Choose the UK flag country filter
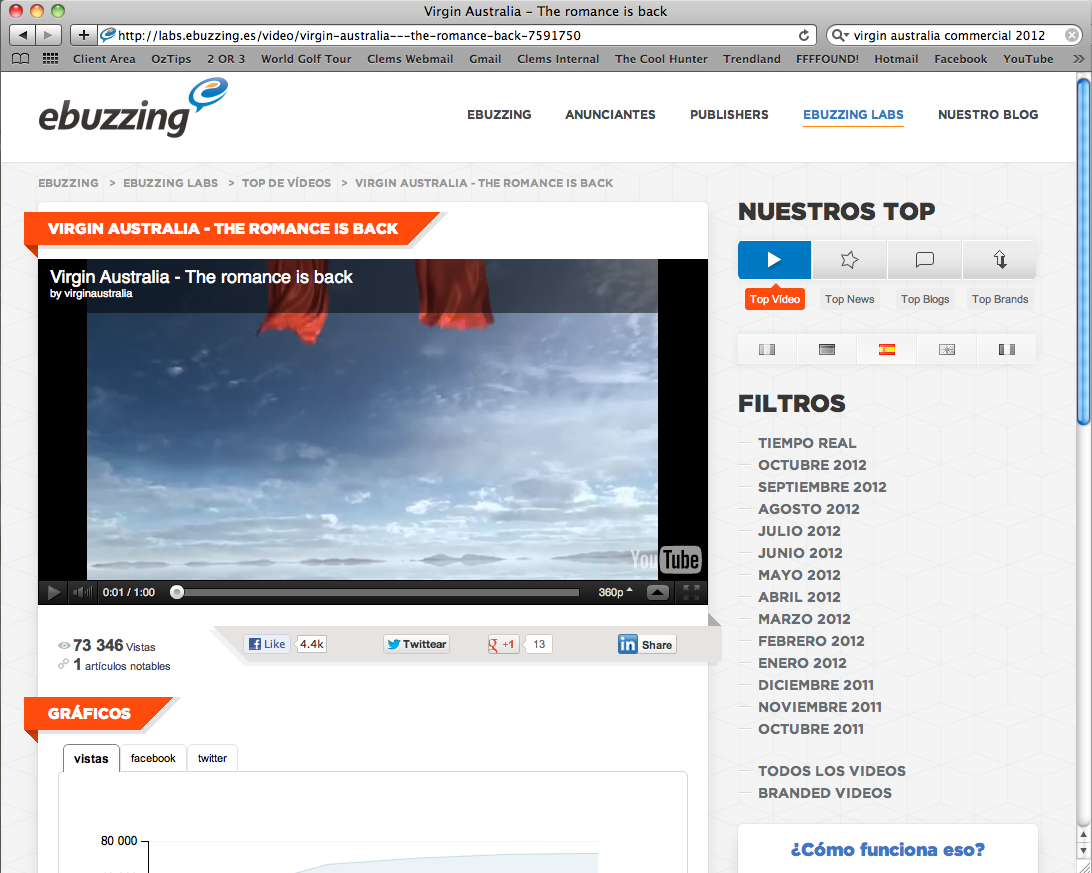The width and height of the screenshot is (1092, 873). (946, 349)
